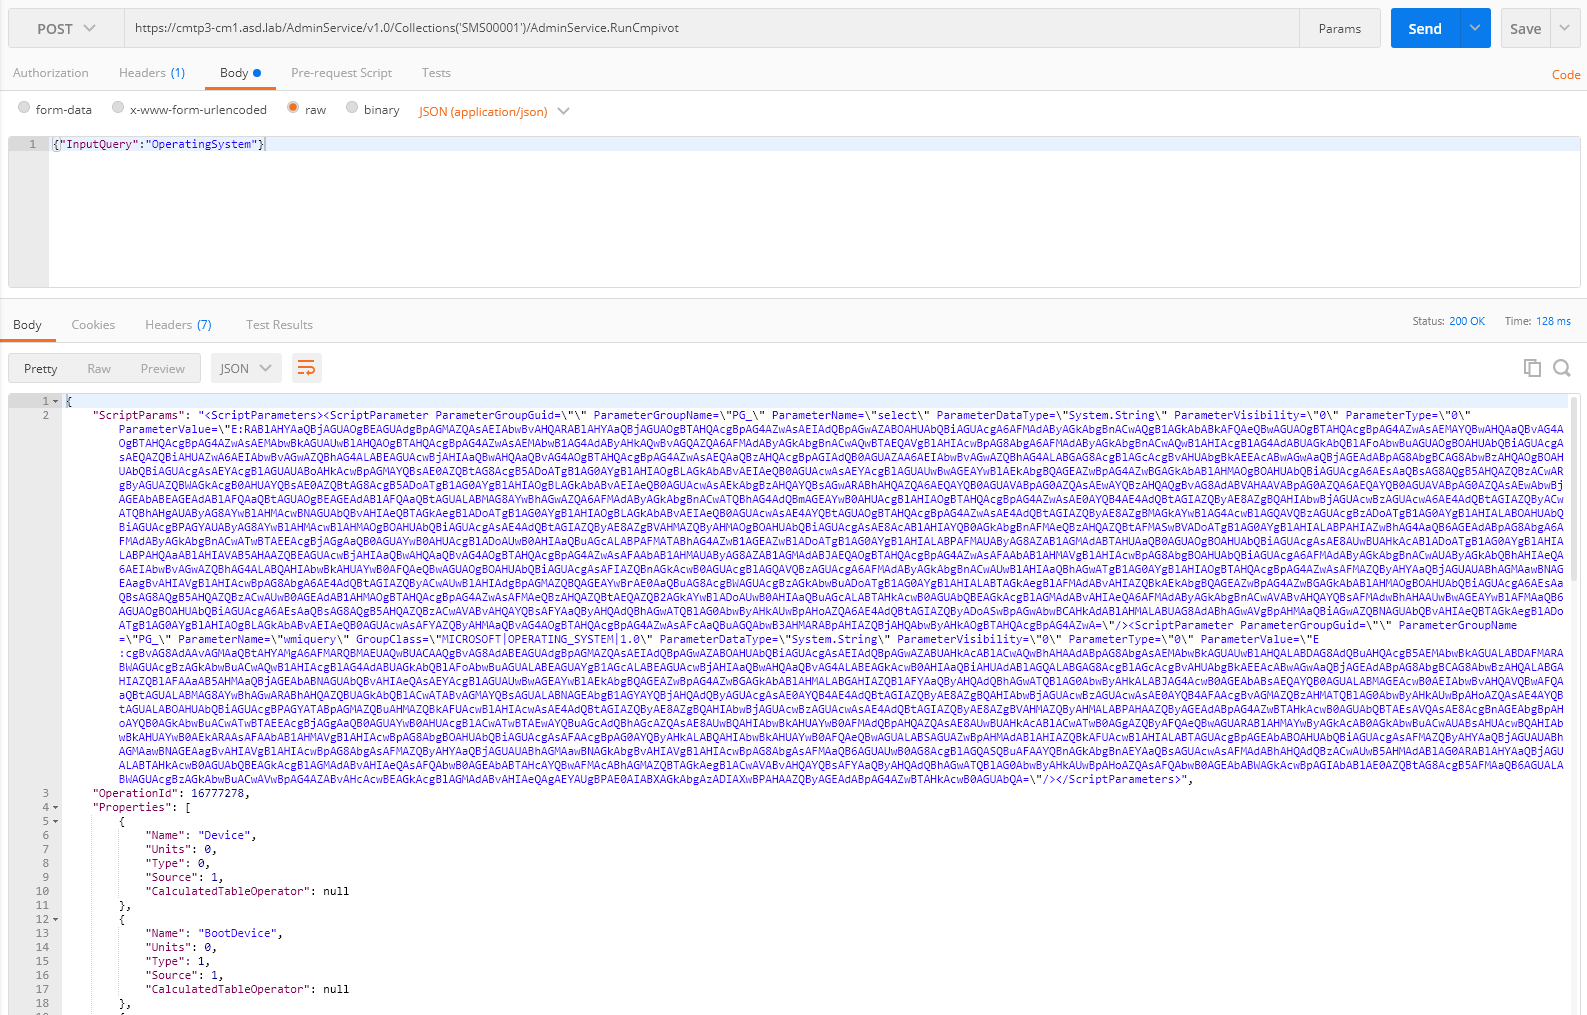Click the Code link
The width and height of the screenshot is (1587, 1015).
click(1565, 75)
